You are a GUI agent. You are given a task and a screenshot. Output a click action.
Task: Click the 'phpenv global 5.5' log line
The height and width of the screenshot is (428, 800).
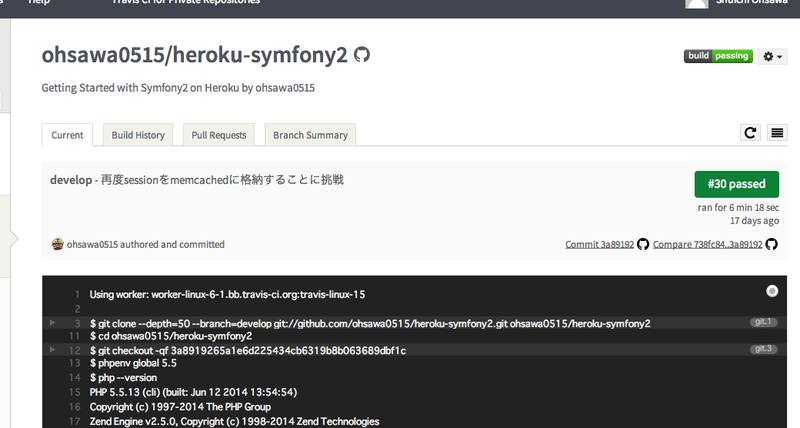133,363
